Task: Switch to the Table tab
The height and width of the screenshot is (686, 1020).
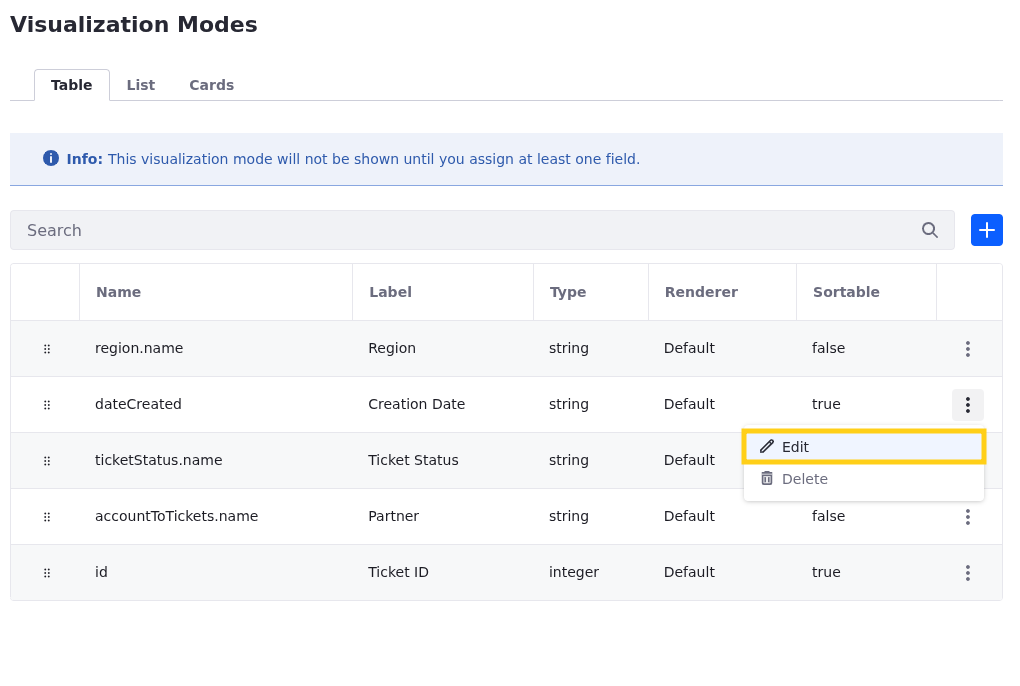Action: [72, 85]
